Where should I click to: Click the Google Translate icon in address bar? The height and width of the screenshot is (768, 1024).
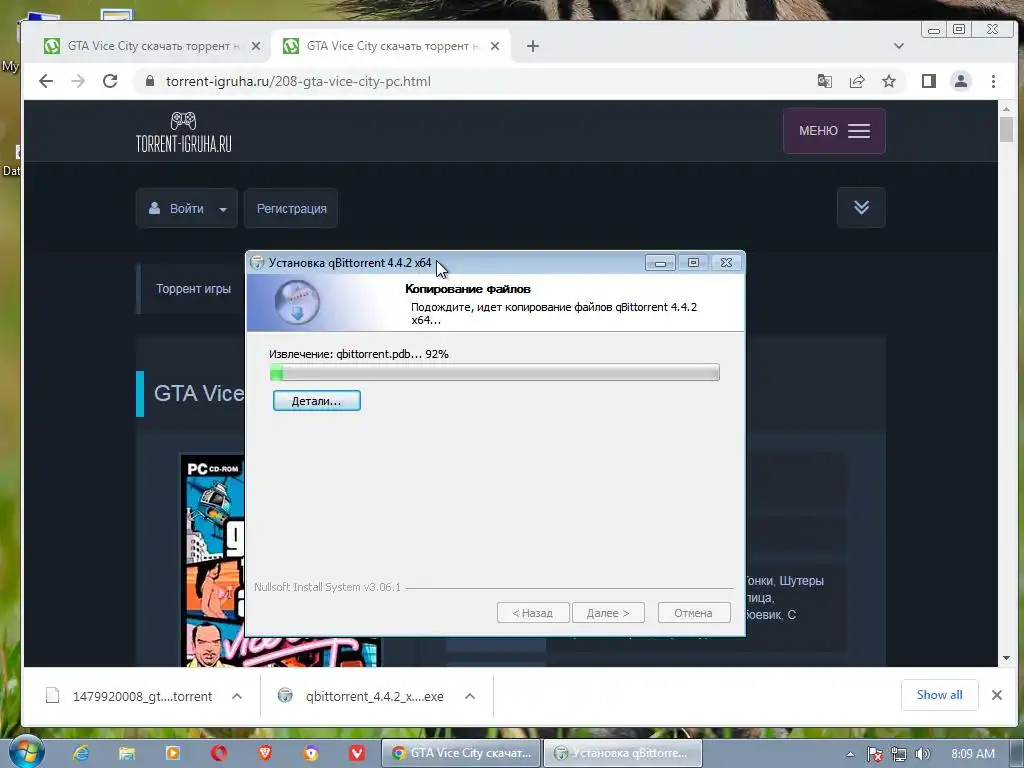[825, 81]
